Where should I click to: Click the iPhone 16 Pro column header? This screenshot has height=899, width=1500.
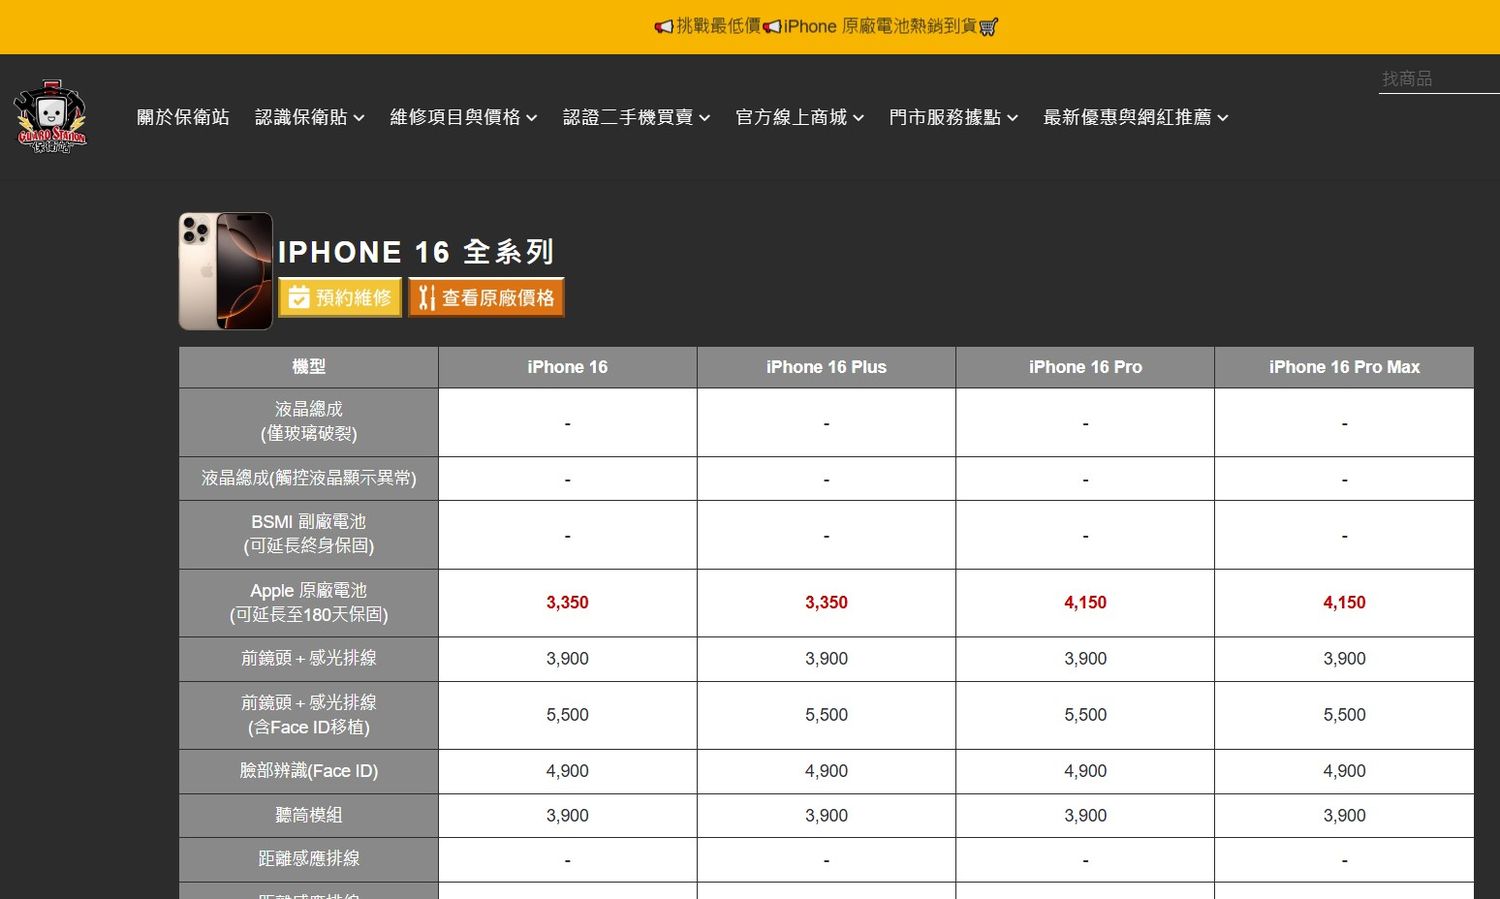click(1085, 367)
